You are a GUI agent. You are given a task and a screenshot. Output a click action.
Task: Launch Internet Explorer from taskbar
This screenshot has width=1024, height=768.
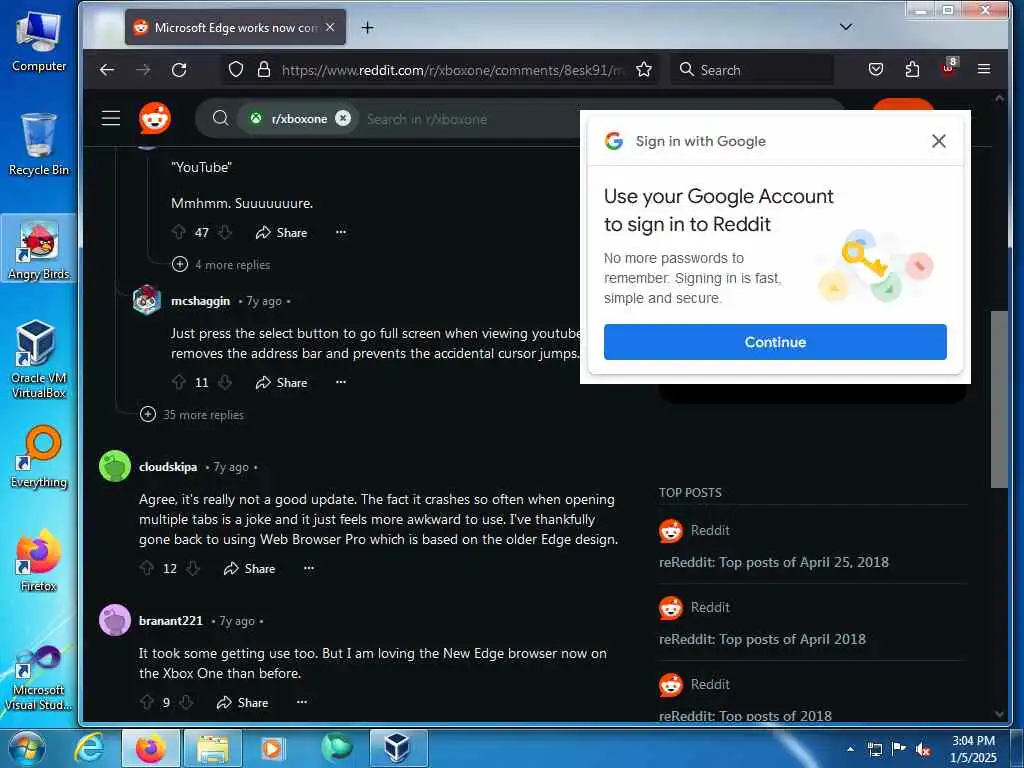[89, 748]
